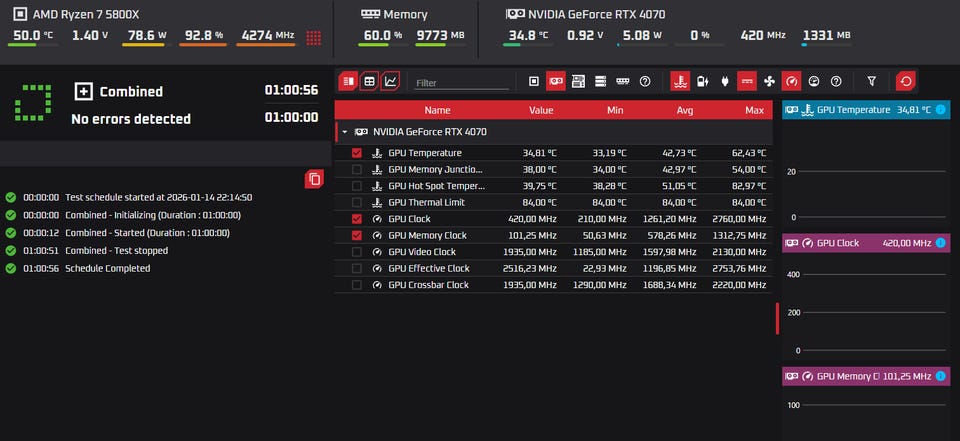Toggle storage sensor source filter
The height and width of the screenshot is (441, 960).
coord(600,81)
